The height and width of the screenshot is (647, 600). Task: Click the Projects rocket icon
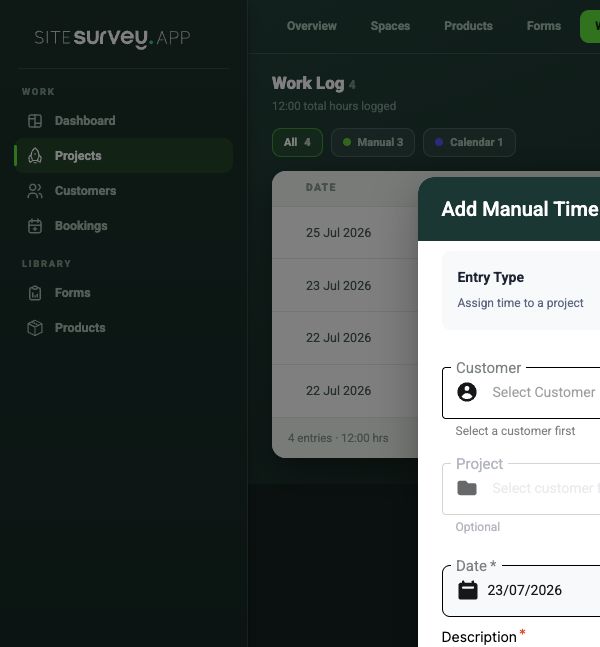(35, 156)
